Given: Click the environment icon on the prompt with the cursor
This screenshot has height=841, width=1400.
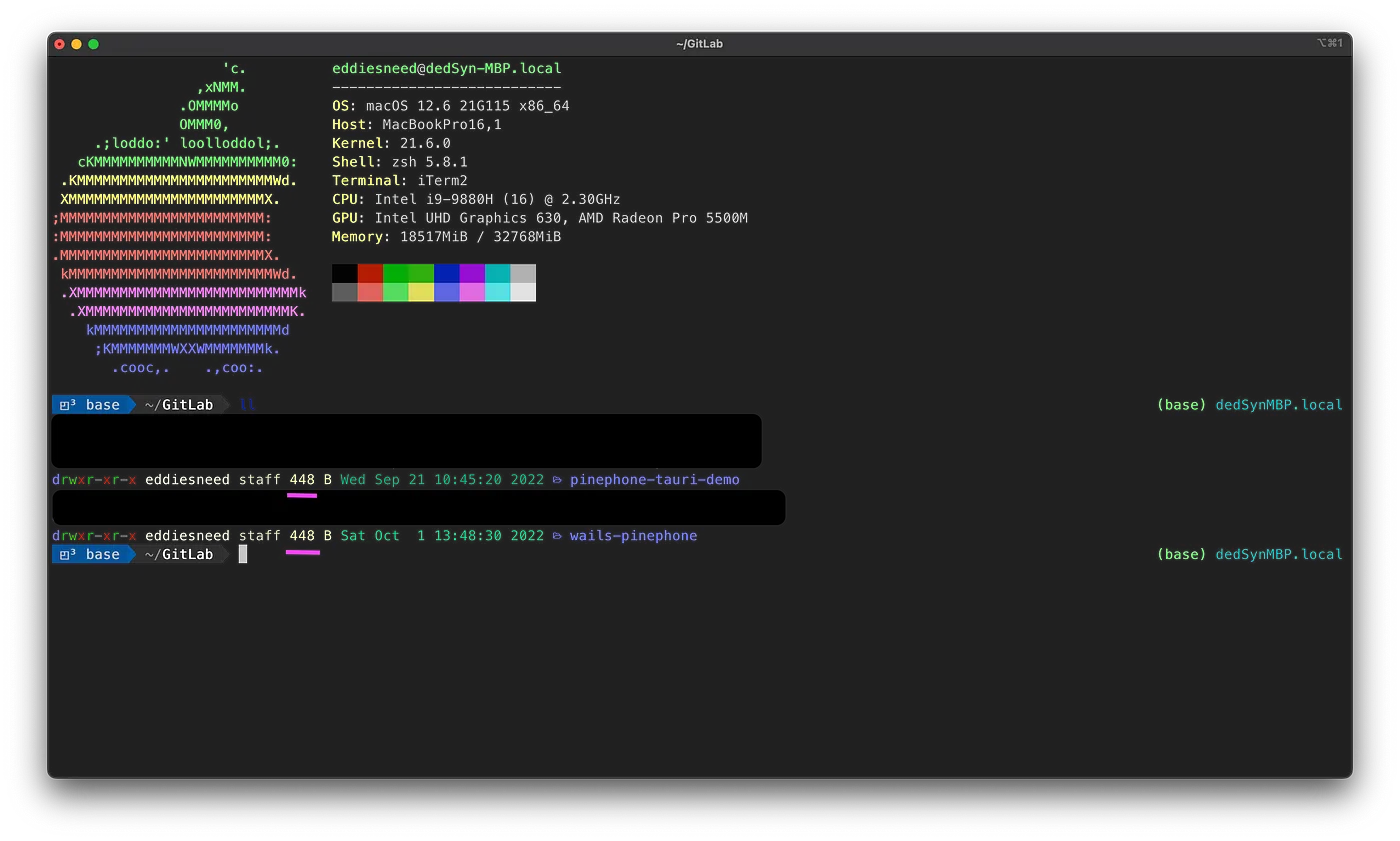Looking at the screenshot, I should coord(67,554).
